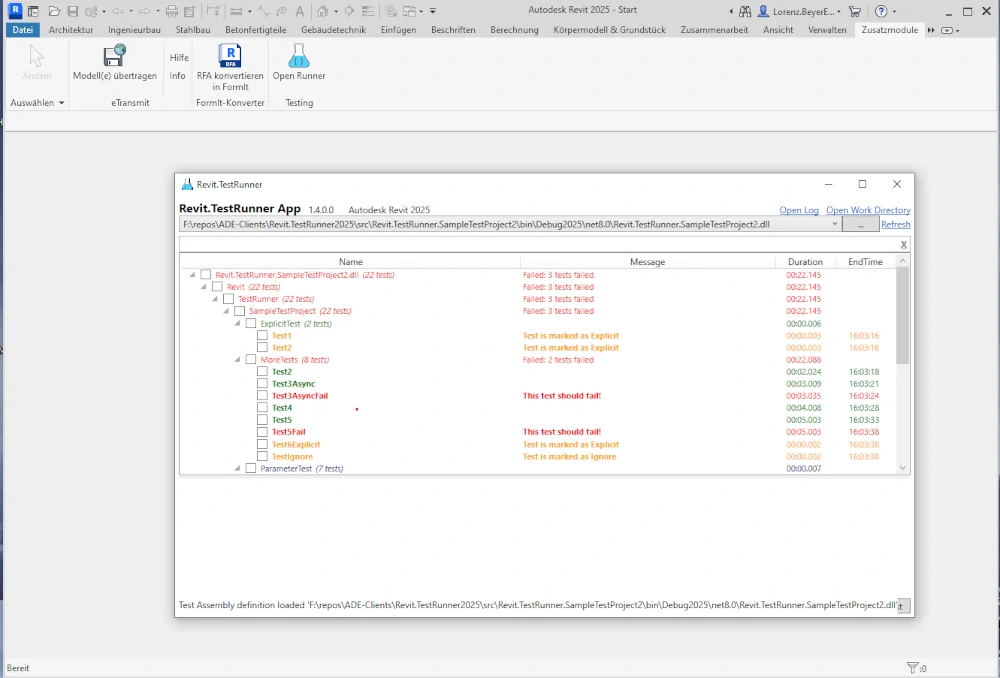Collapse the ParameterTest tree node

tap(237, 468)
